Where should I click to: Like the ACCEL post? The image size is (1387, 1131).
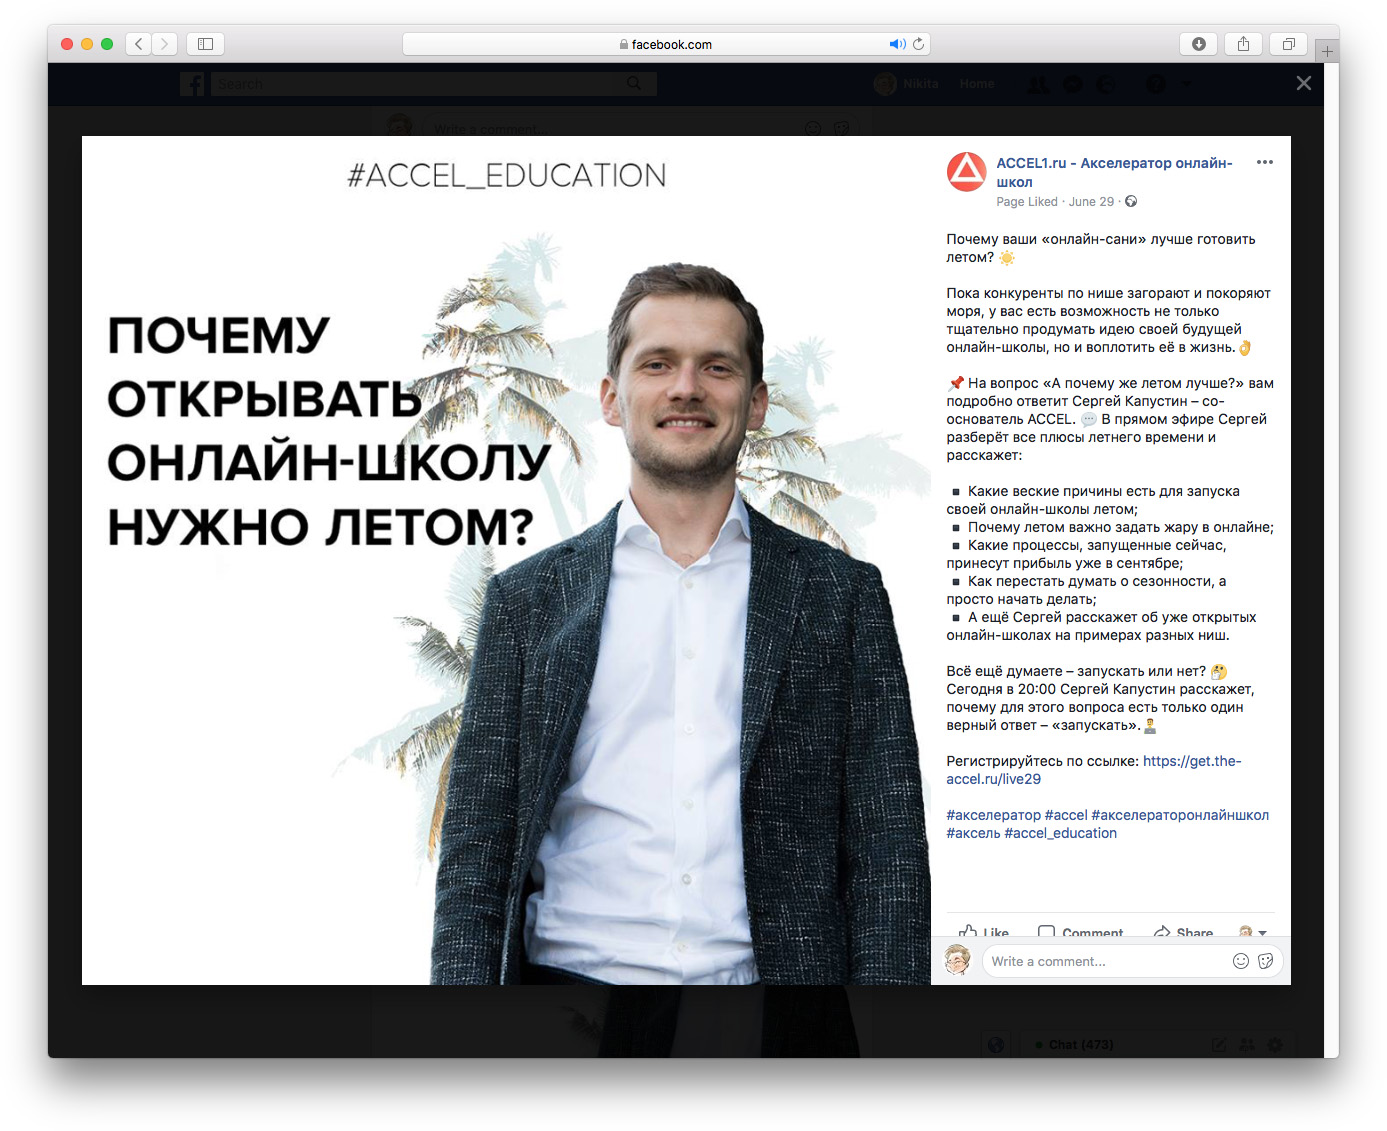click(984, 931)
